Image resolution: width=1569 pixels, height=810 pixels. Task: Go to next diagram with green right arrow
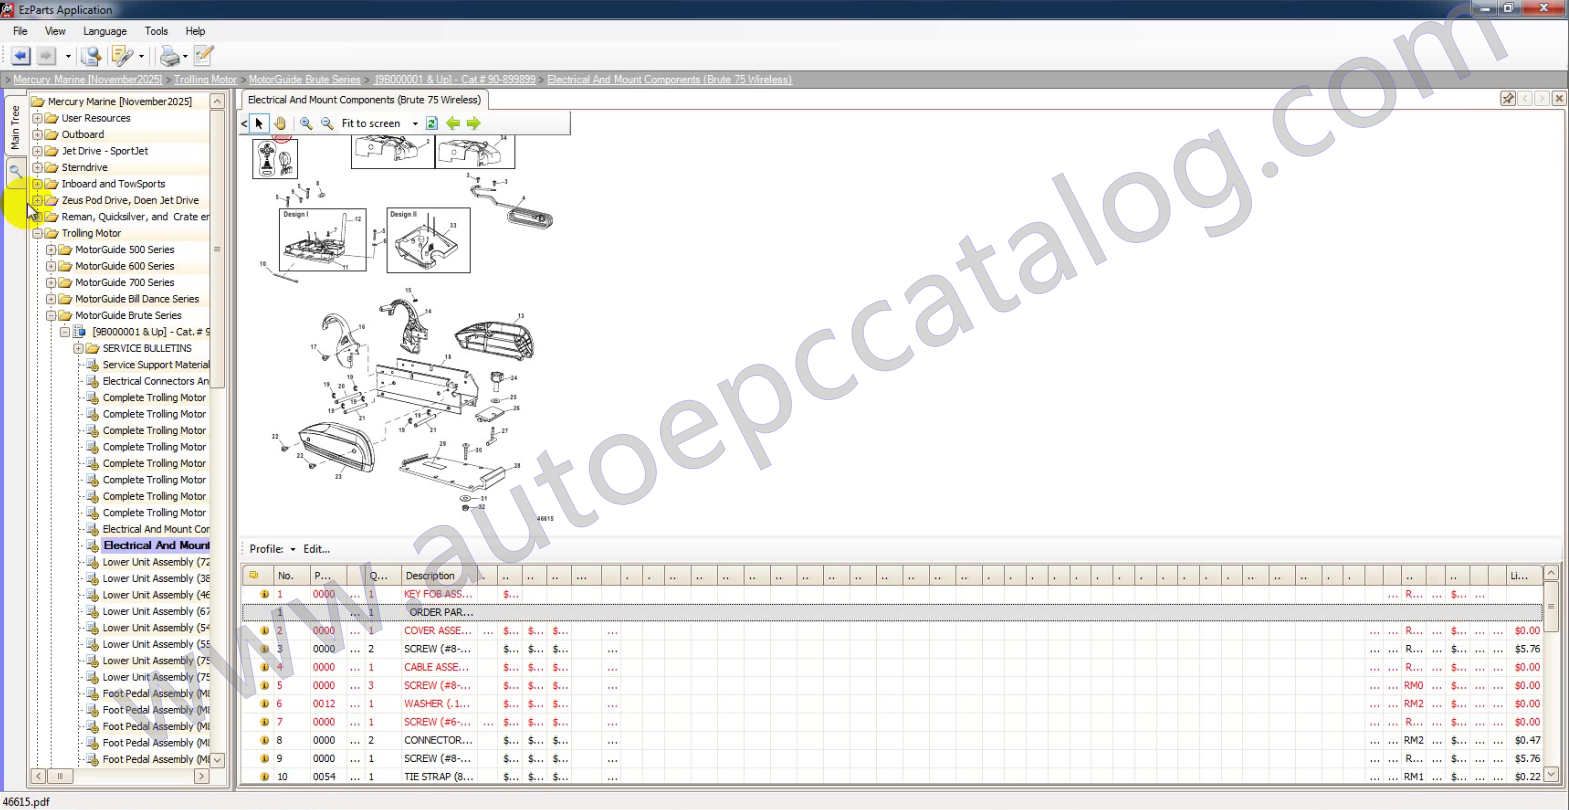(x=474, y=123)
